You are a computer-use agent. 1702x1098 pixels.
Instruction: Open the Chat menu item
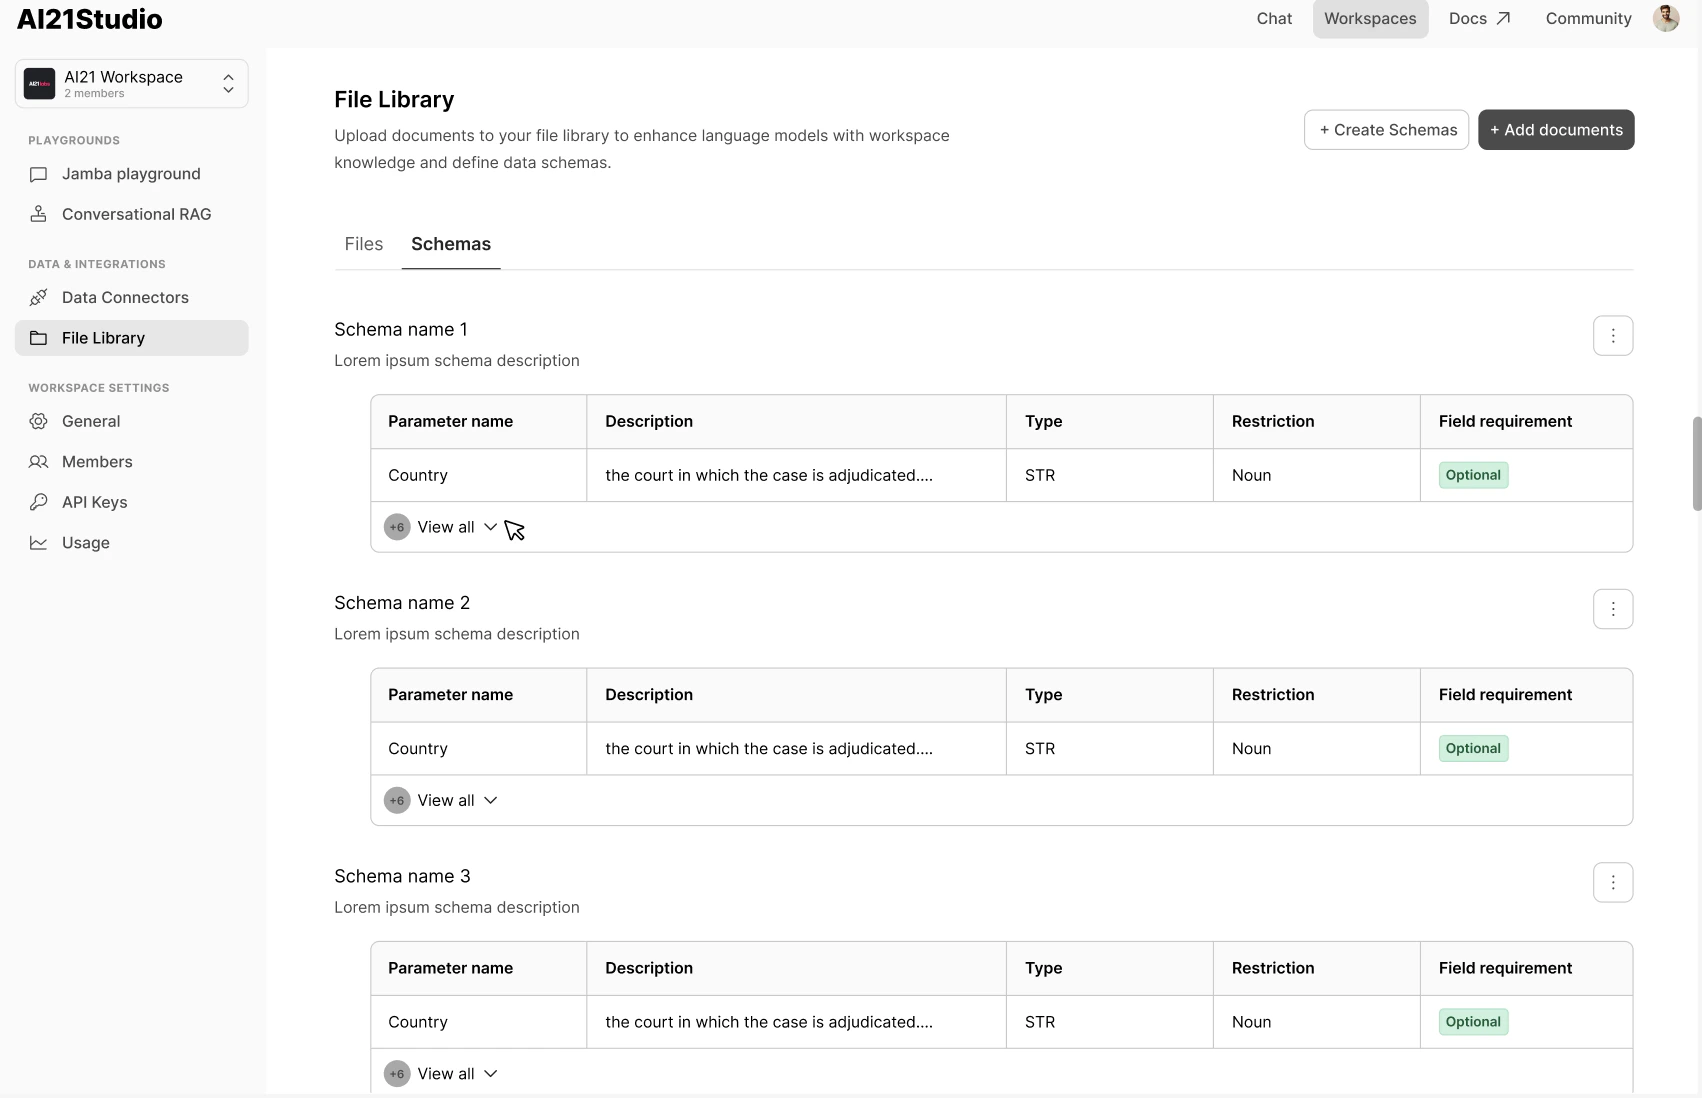click(x=1274, y=18)
